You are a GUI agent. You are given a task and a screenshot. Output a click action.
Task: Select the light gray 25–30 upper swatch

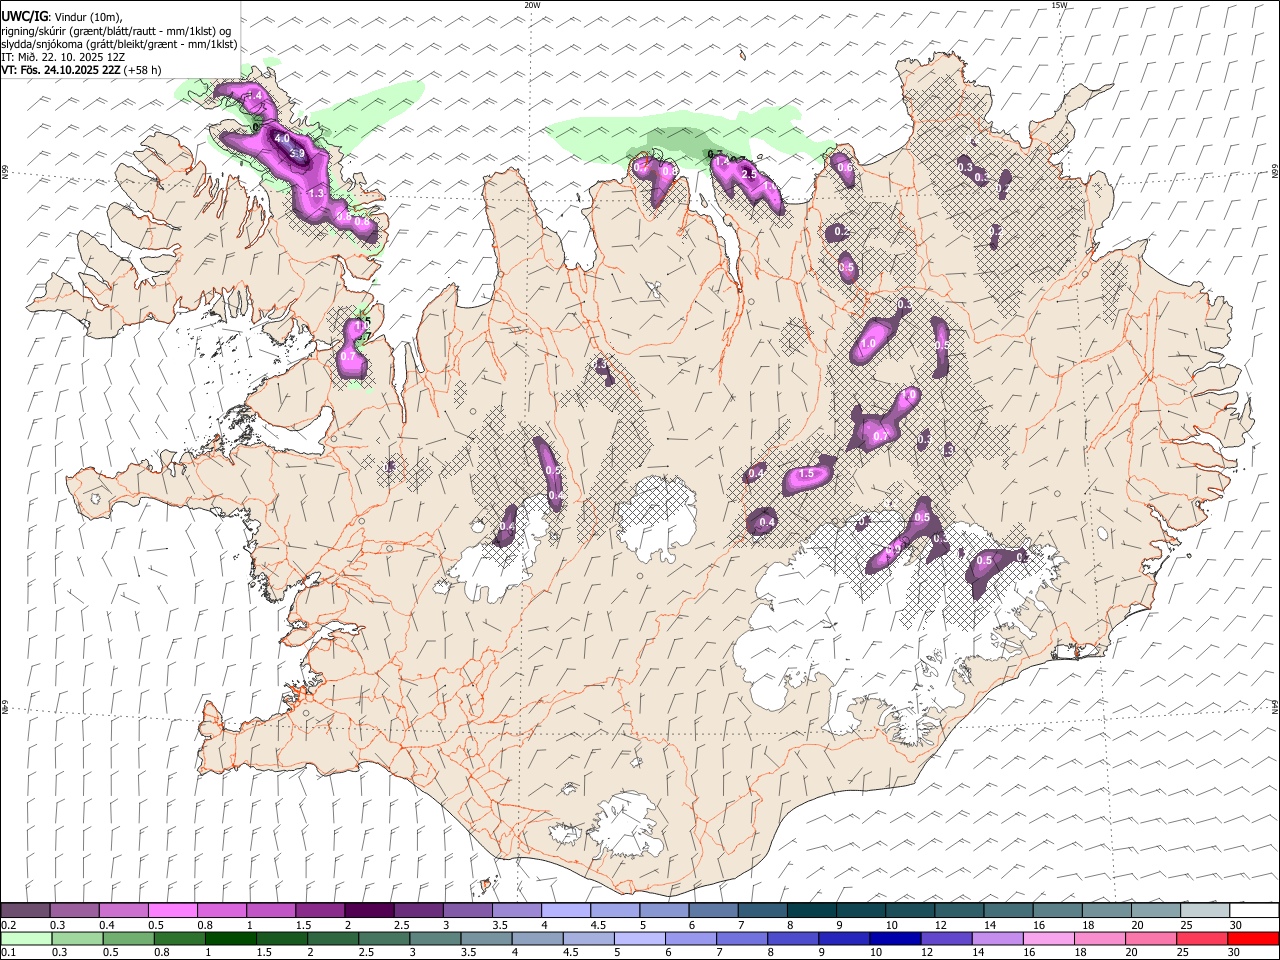1205,911
